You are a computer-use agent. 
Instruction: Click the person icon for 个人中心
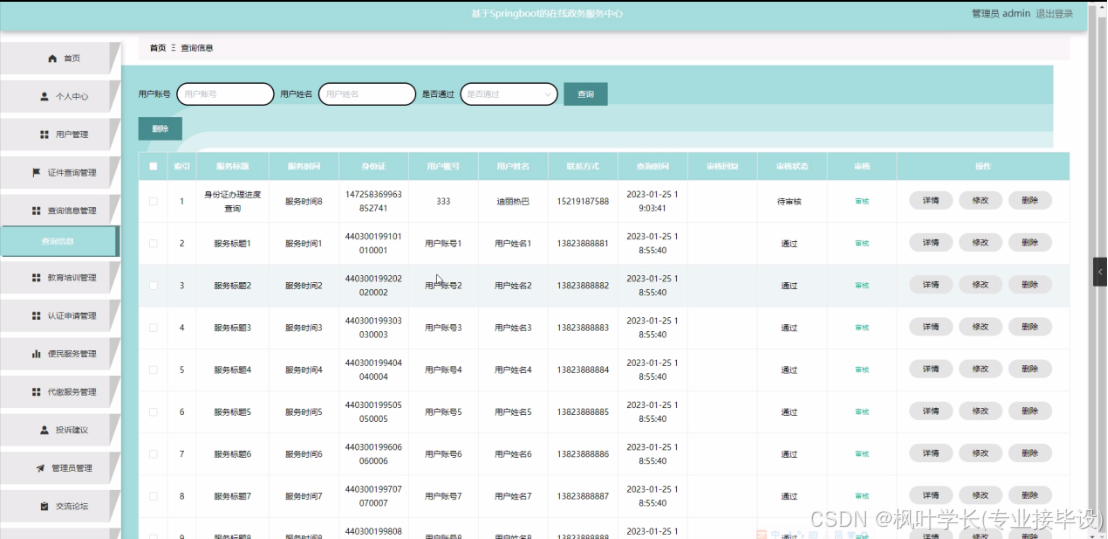[x=45, y=97]
